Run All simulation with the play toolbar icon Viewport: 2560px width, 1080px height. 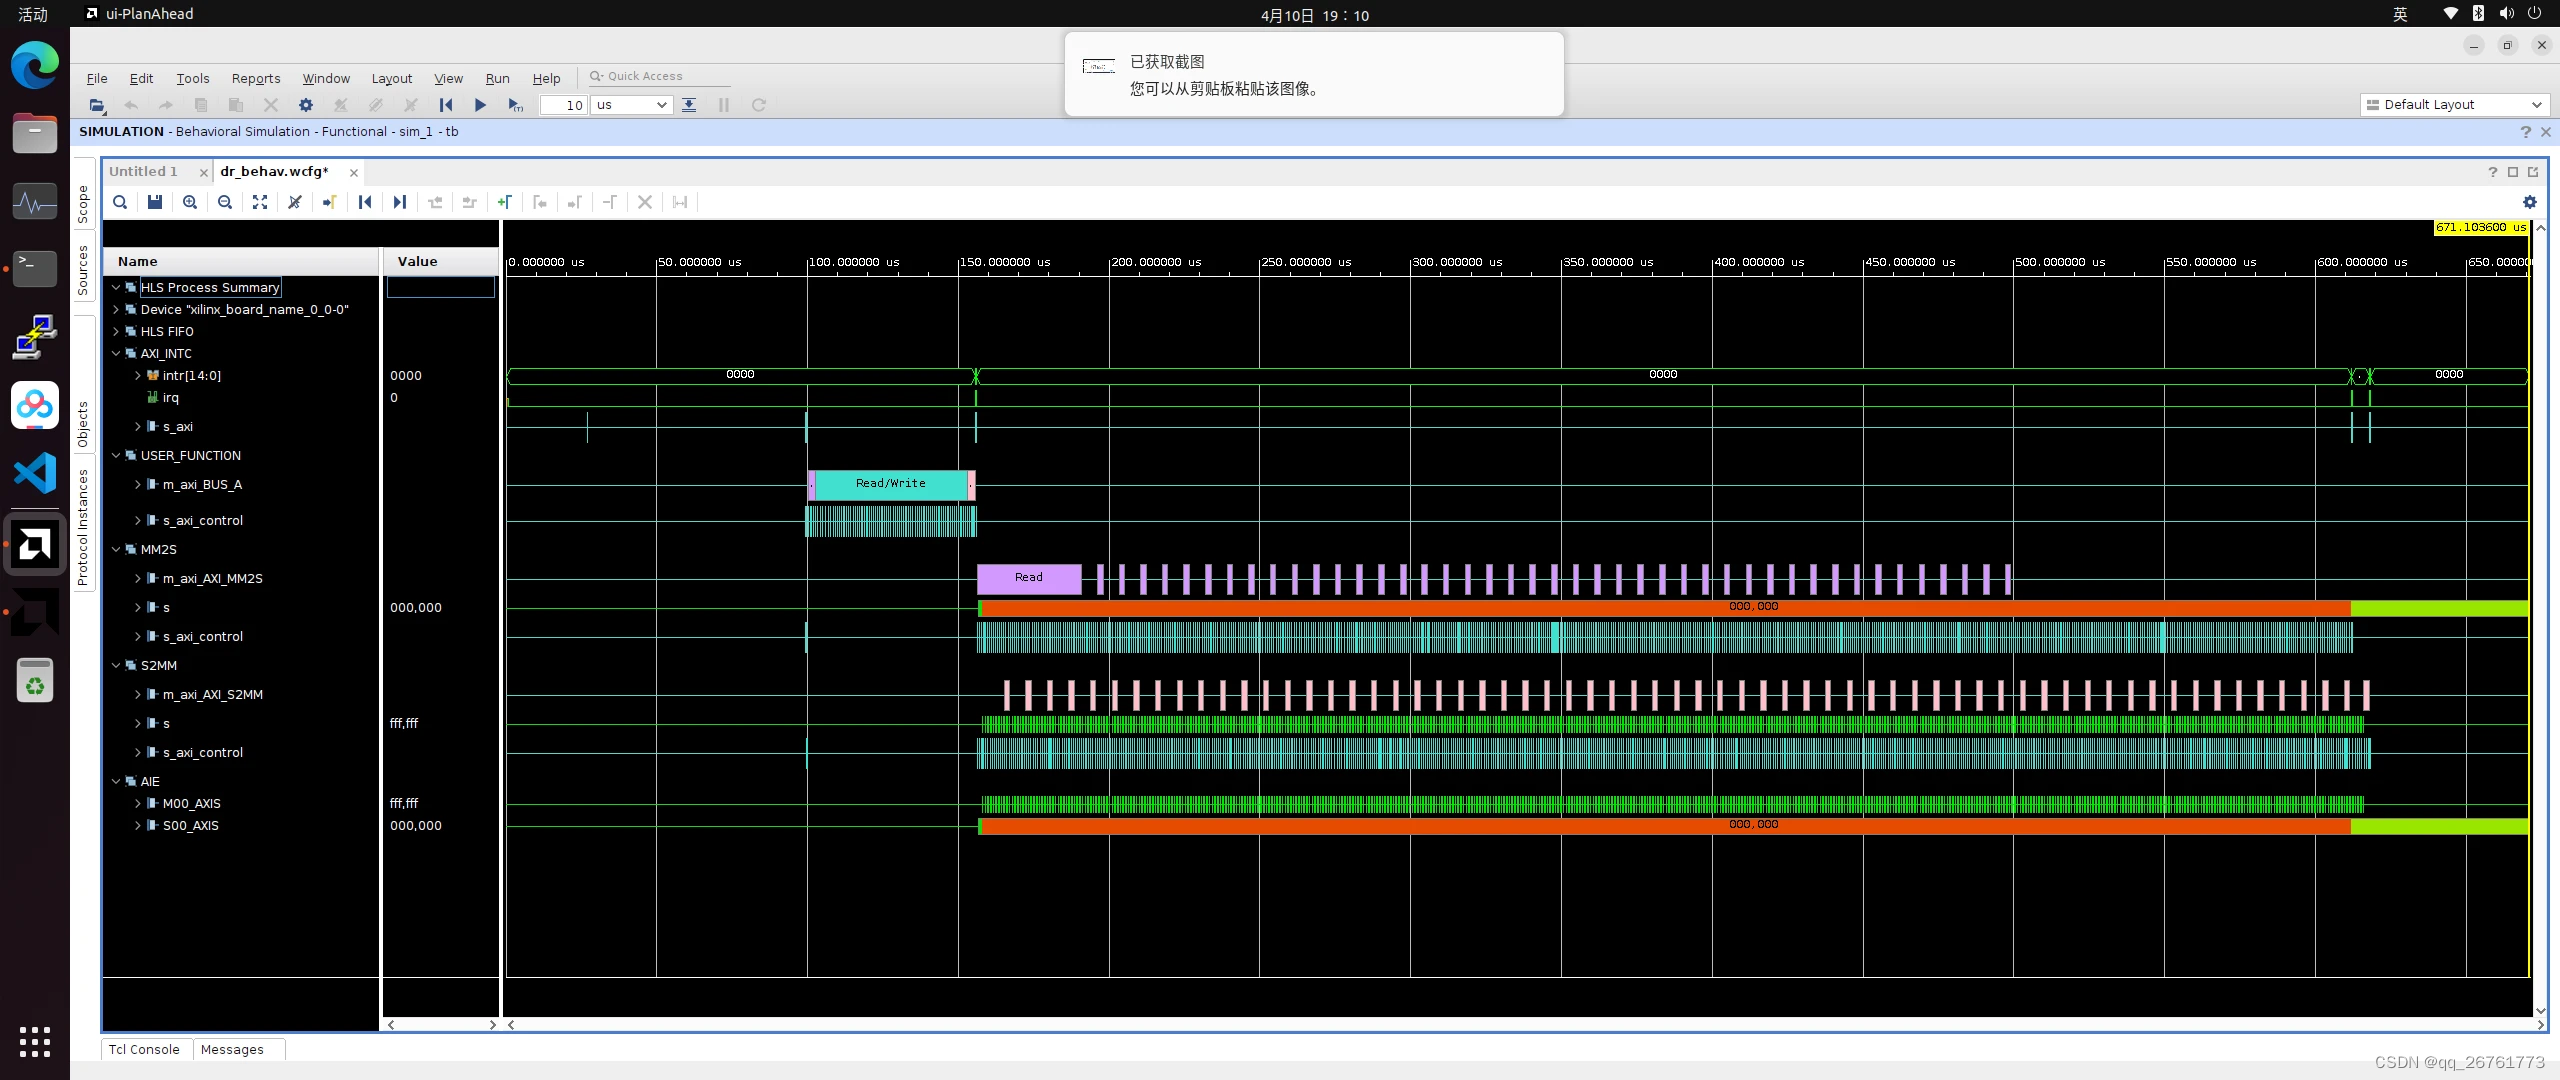tap(480, 104)
